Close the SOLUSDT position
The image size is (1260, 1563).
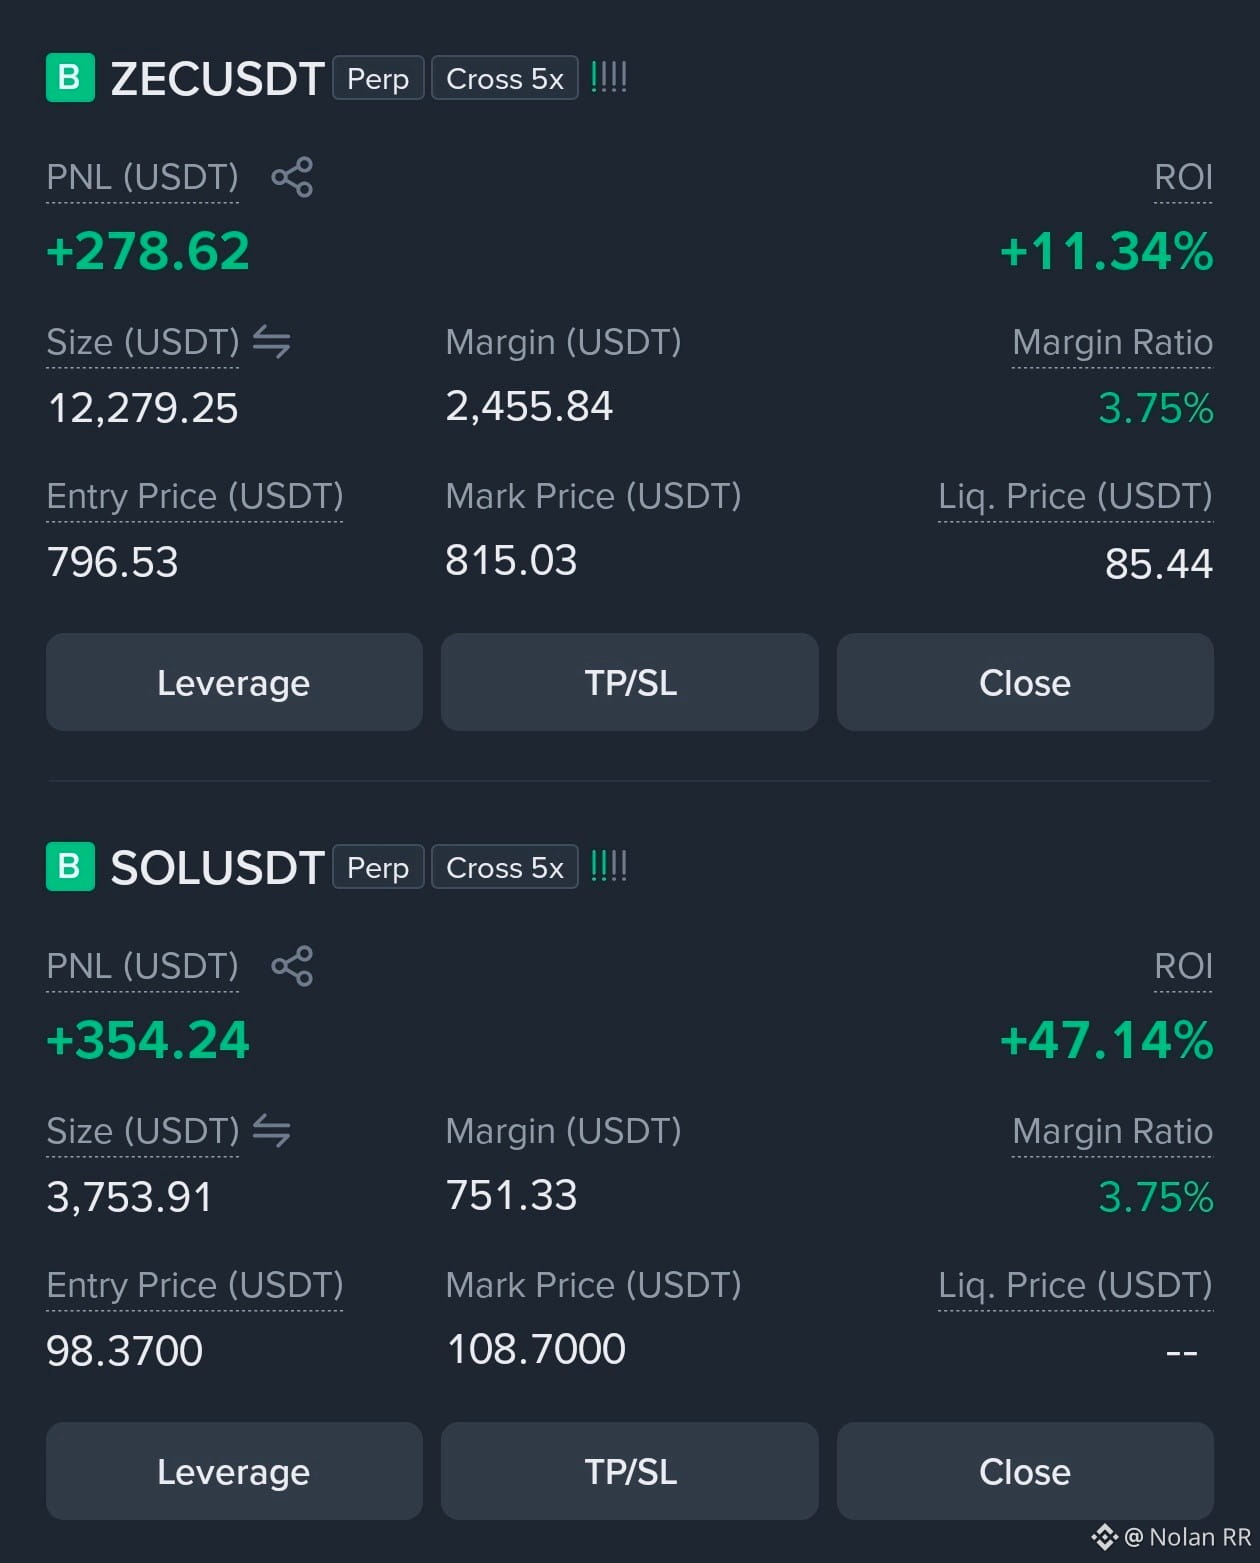[1025, 1471]
